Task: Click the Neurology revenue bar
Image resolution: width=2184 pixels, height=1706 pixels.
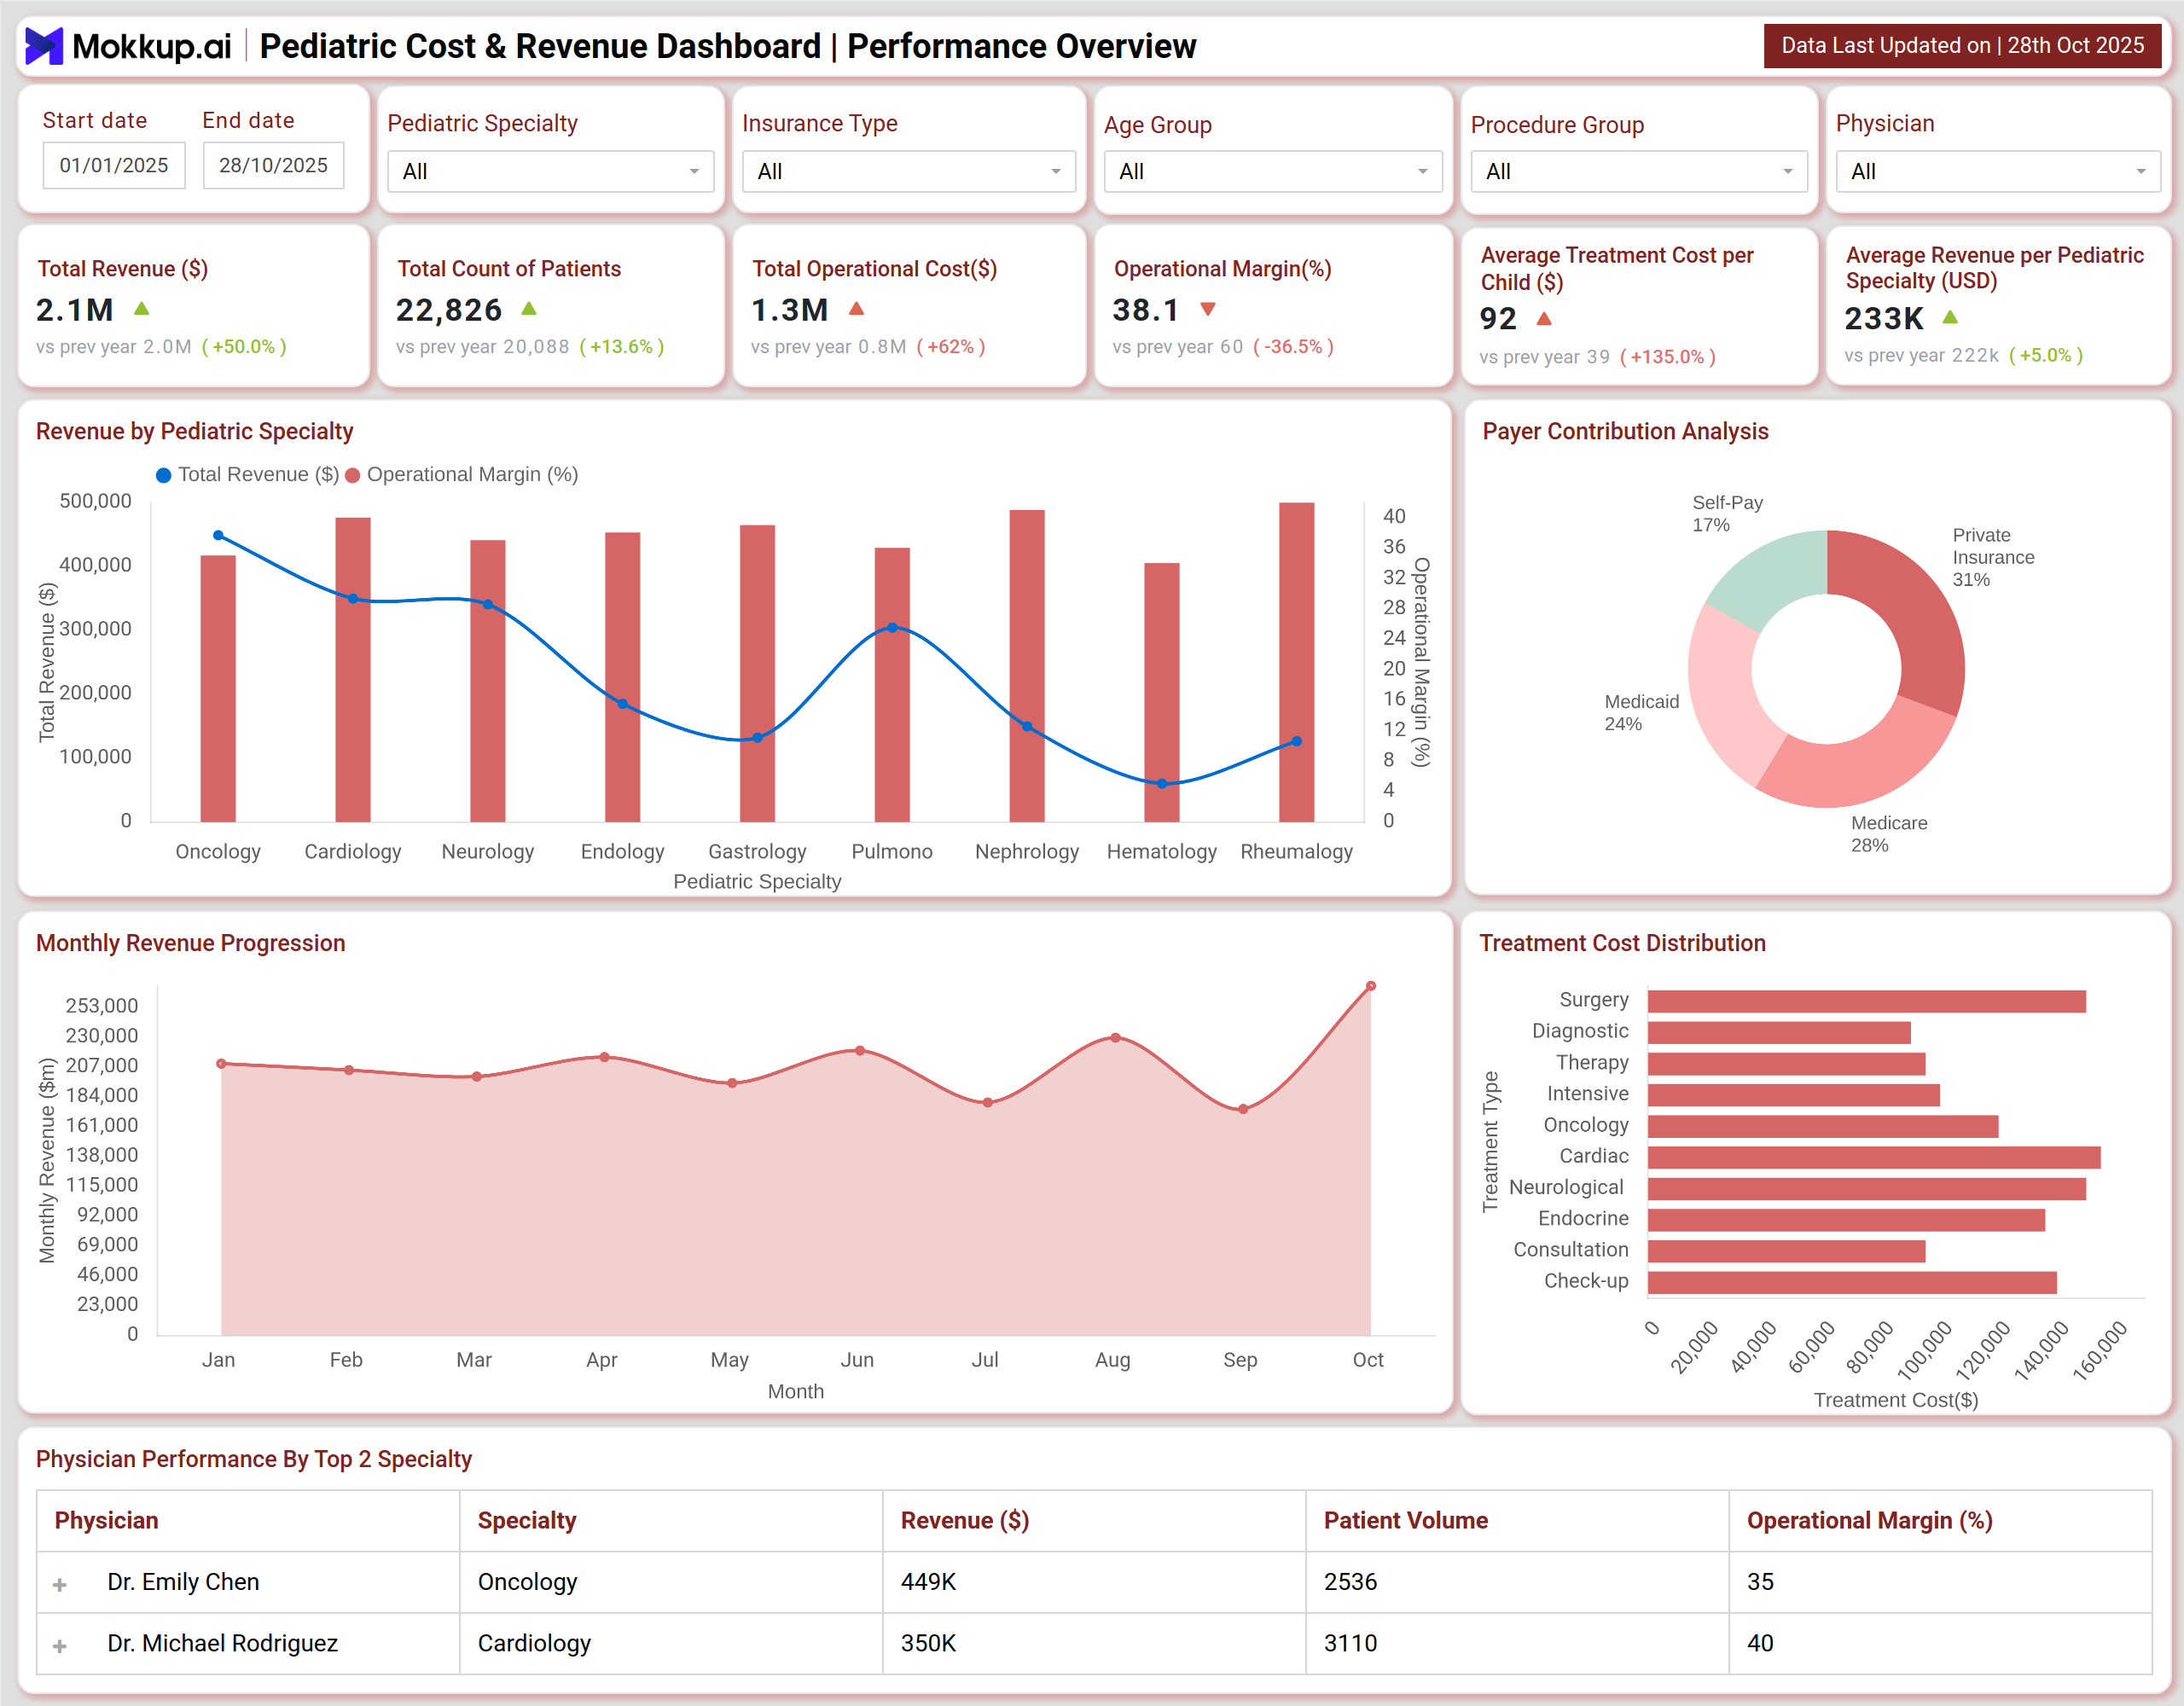Action: click(488, 681)
